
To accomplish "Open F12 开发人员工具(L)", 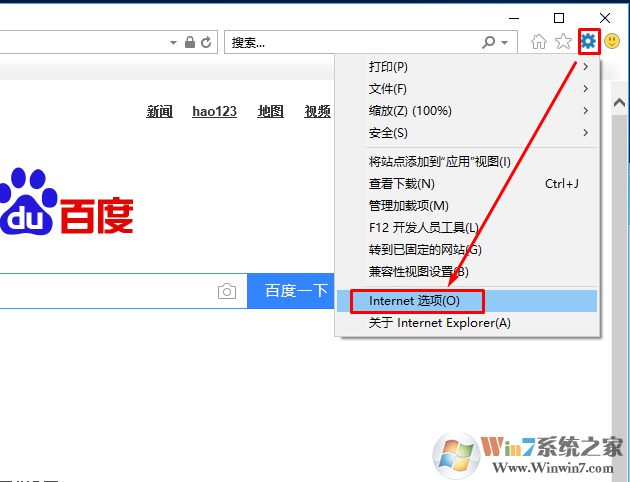I will (467, 228).
